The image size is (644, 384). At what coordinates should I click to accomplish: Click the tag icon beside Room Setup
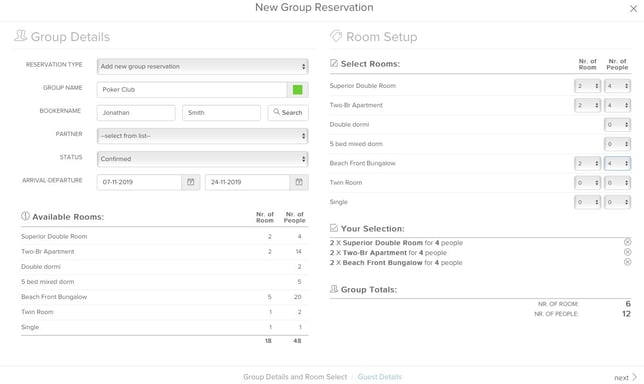[x=336, y=36]
